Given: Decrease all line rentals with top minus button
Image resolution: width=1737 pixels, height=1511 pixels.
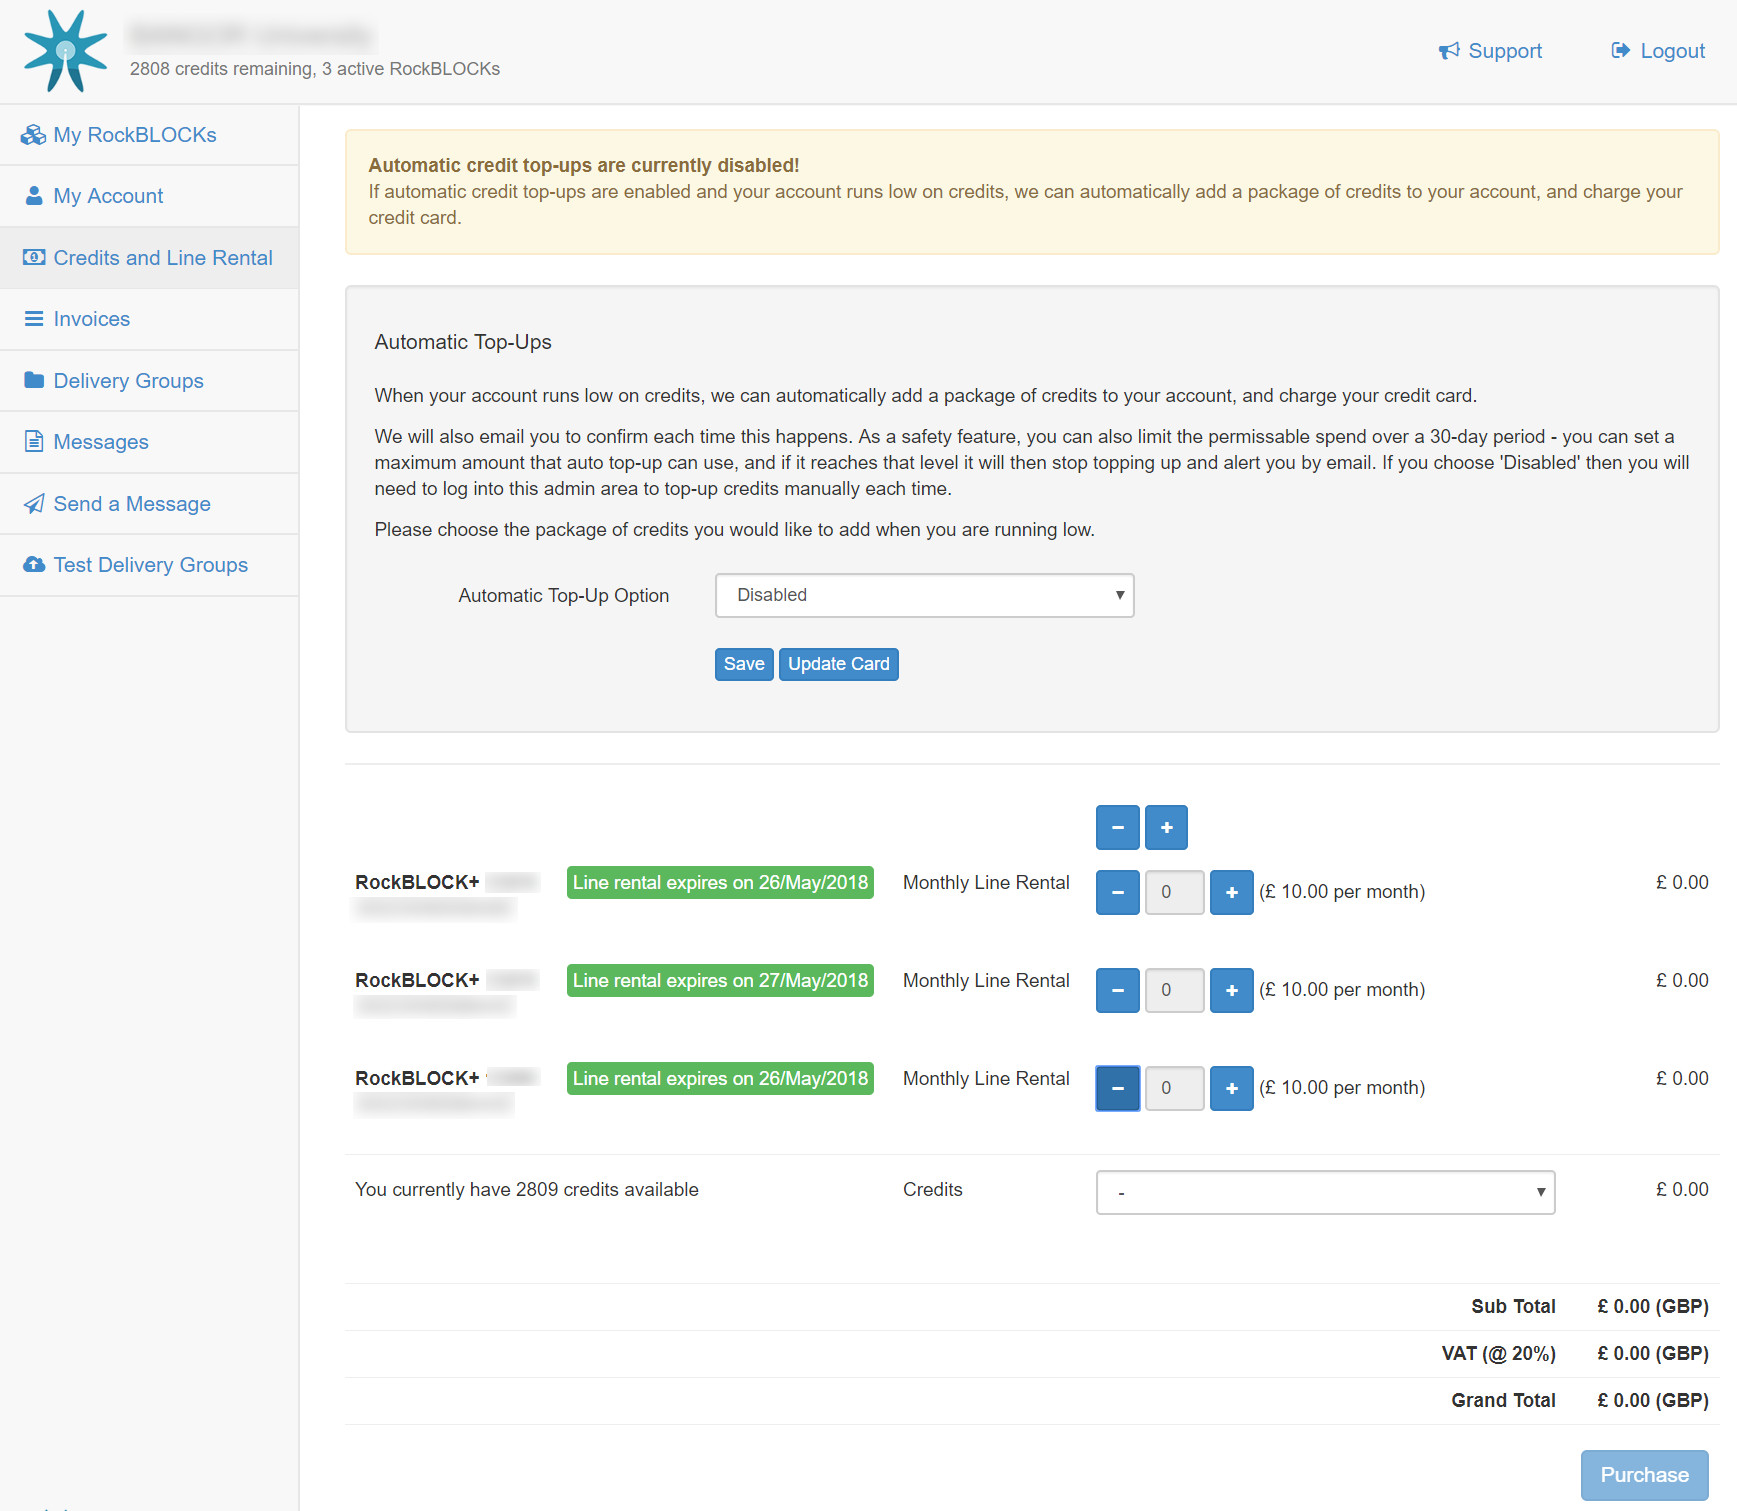Looking at the screenshot, I should (1117, 827).
